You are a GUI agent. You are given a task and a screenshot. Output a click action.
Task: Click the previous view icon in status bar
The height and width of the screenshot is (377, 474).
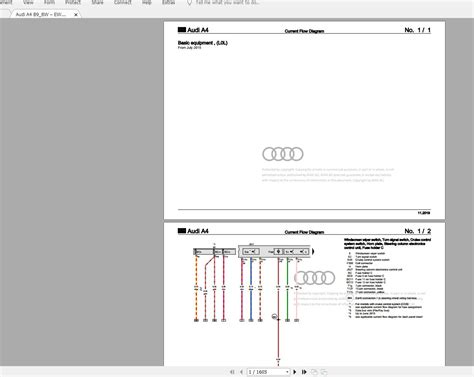(x=314, y=372)
